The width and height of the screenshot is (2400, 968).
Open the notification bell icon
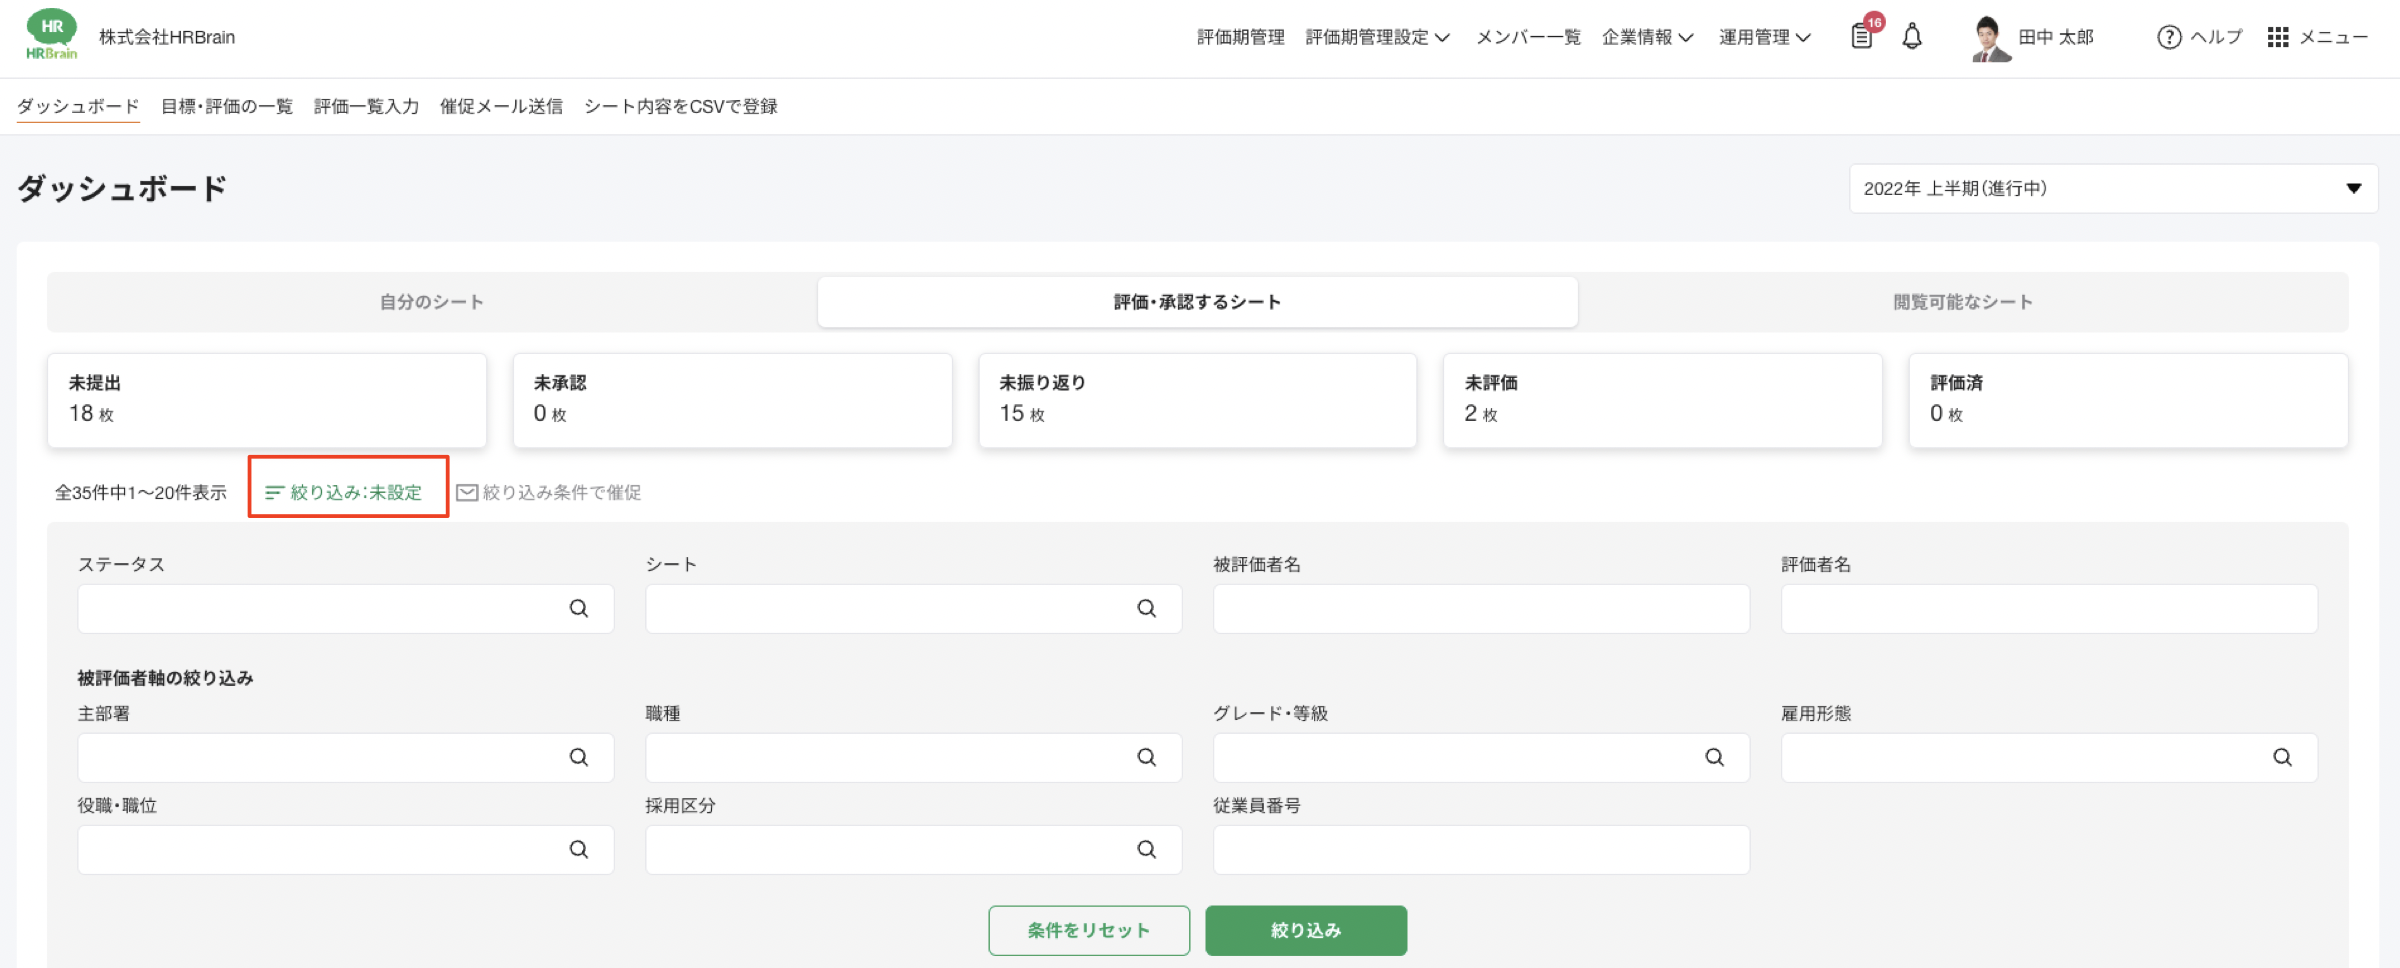pyautogui.click(x=1912, y=36)
